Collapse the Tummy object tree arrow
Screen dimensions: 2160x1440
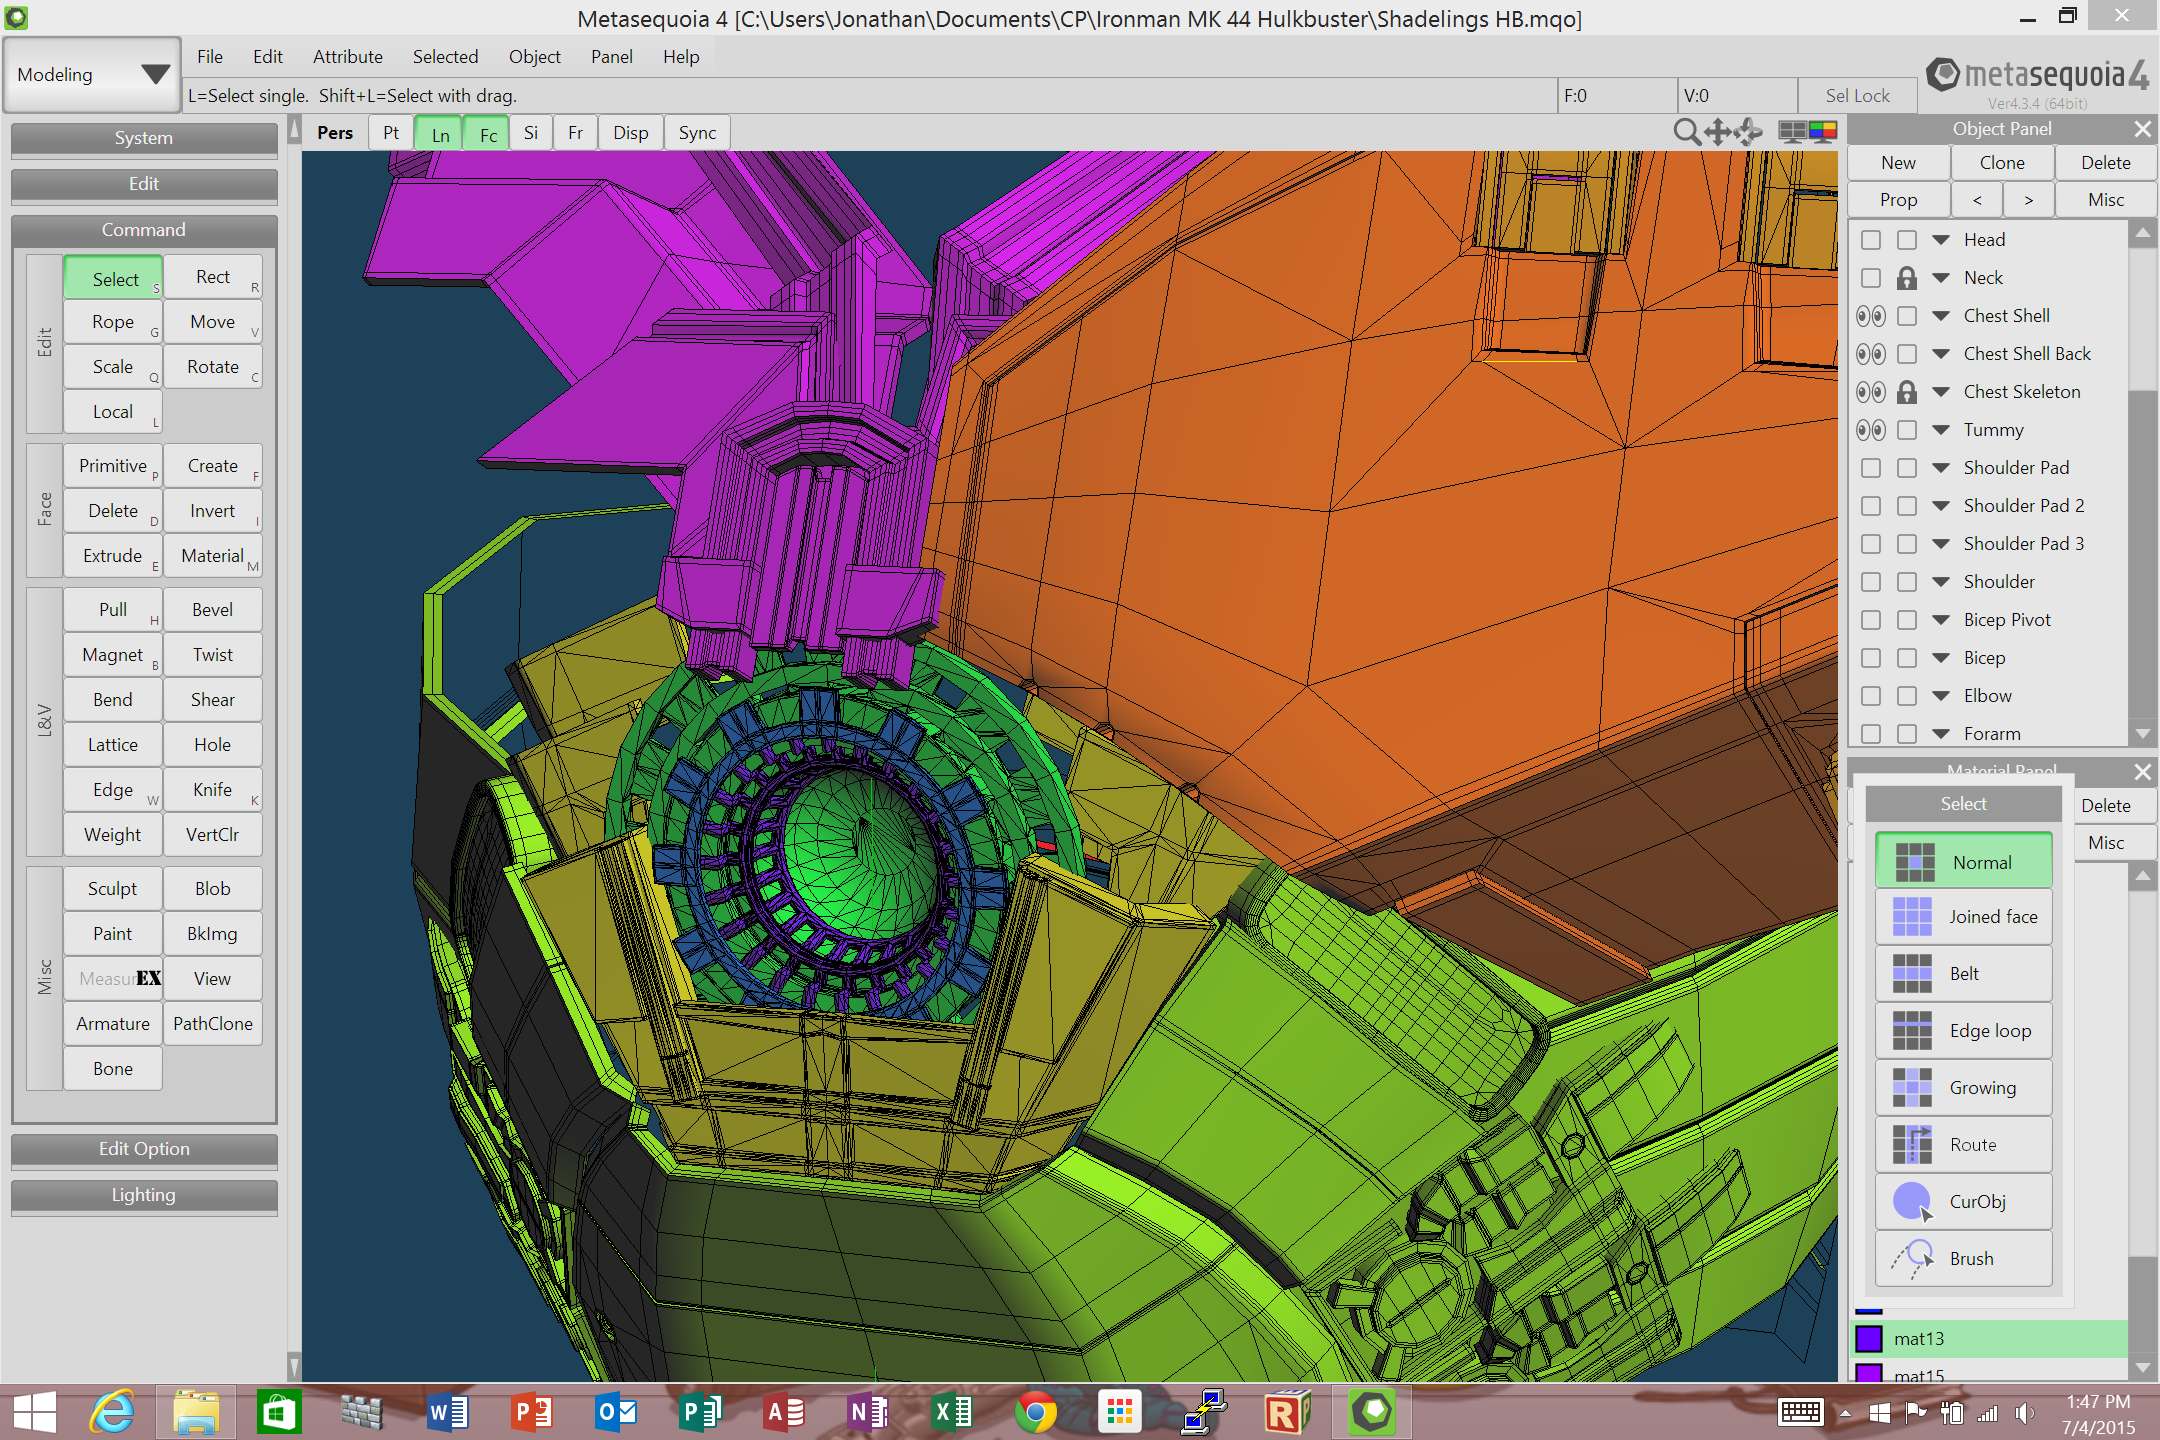pyautogui.click(x=1941, y=430)
